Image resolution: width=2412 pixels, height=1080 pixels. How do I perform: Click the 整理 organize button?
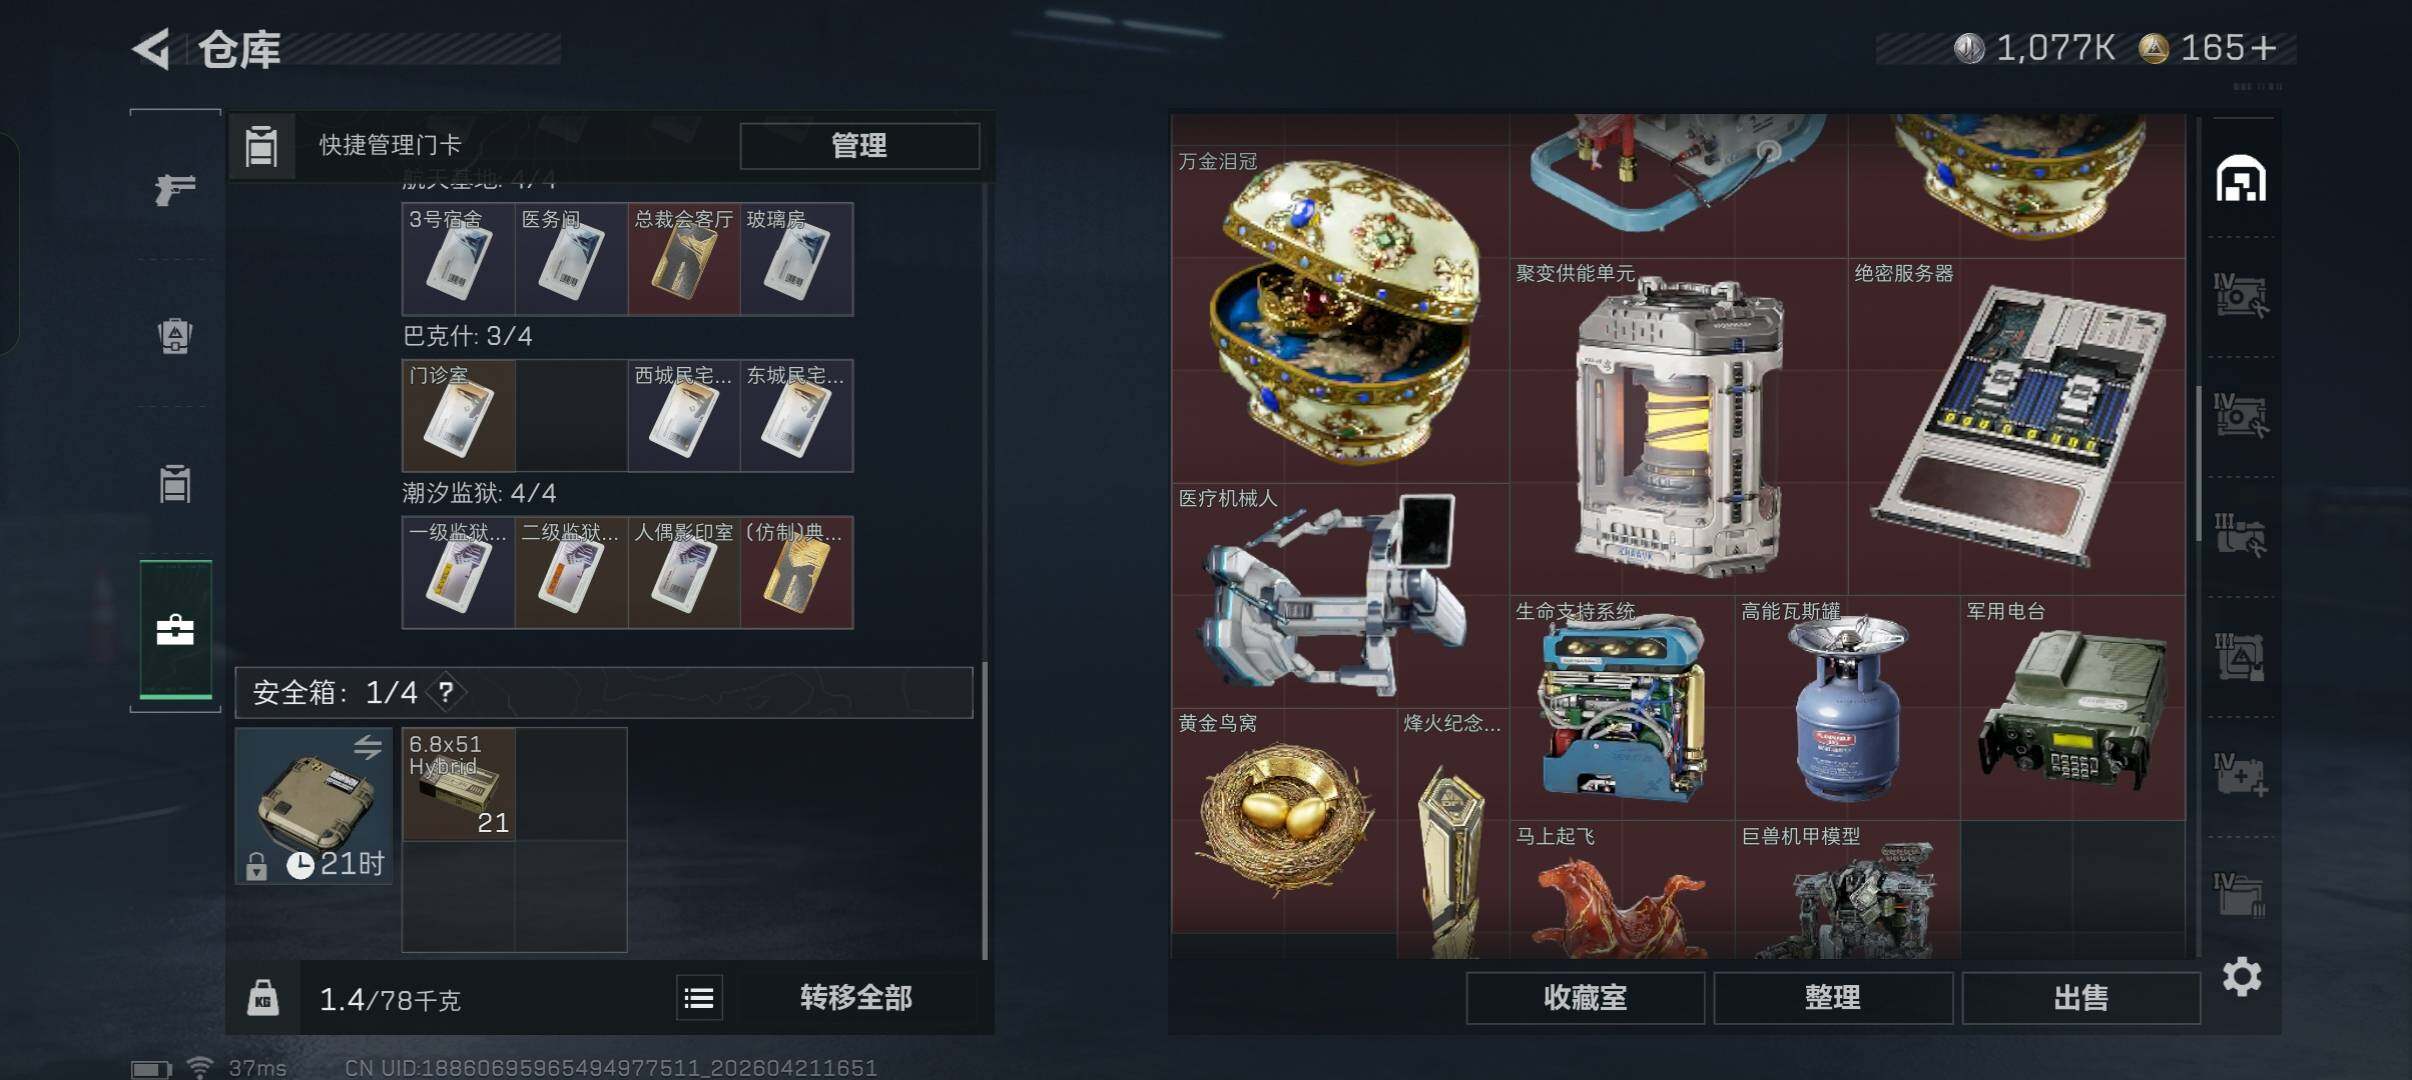tap(1833, 997)
